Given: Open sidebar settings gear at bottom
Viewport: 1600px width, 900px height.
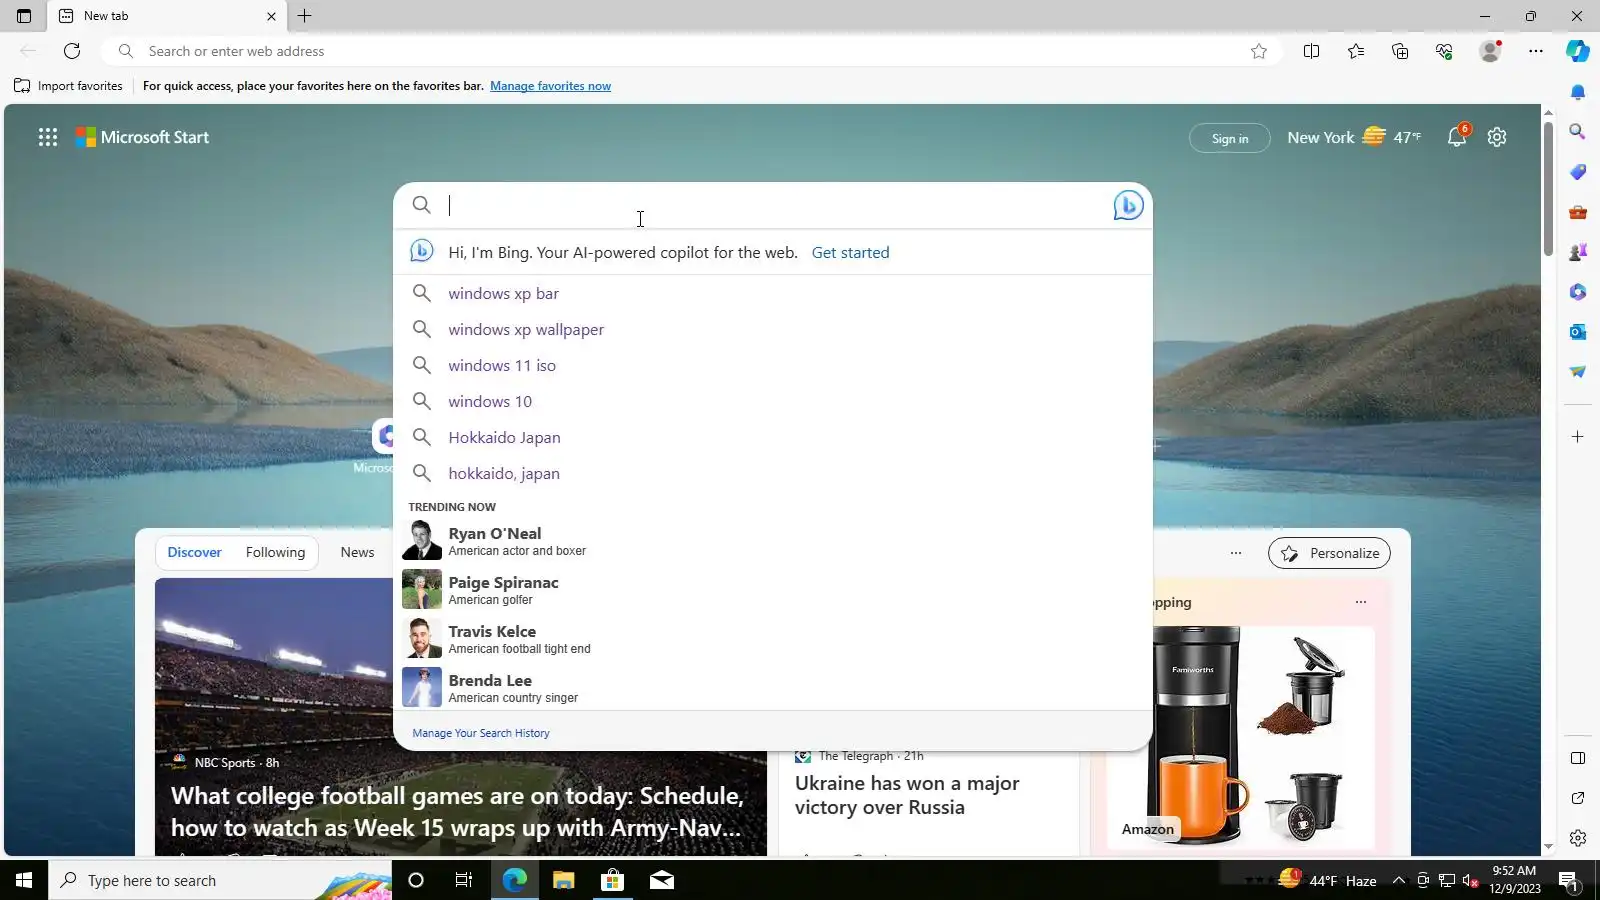Looking at the screenshot, I should [1578, 838].
